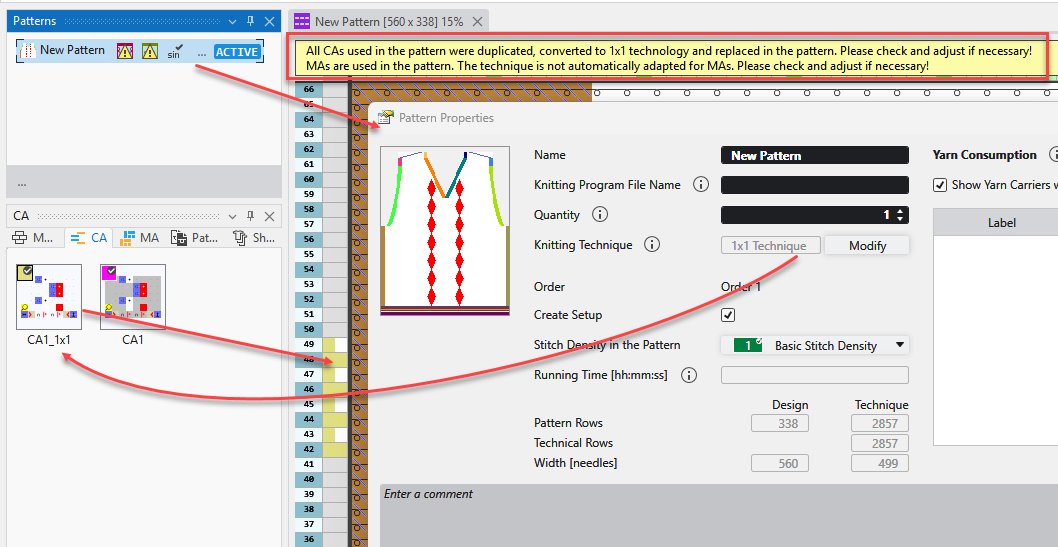Click info icon beside Knitting Technique
Viewport: 1058px width, 547px height.
click(x=652, y=245)
